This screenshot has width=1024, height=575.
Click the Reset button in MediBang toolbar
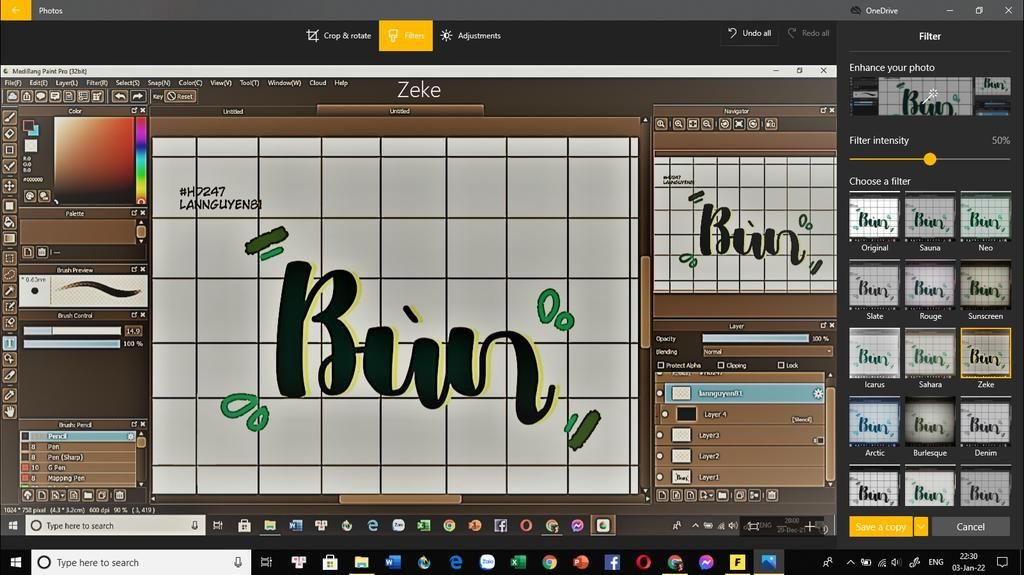point(180,96)
